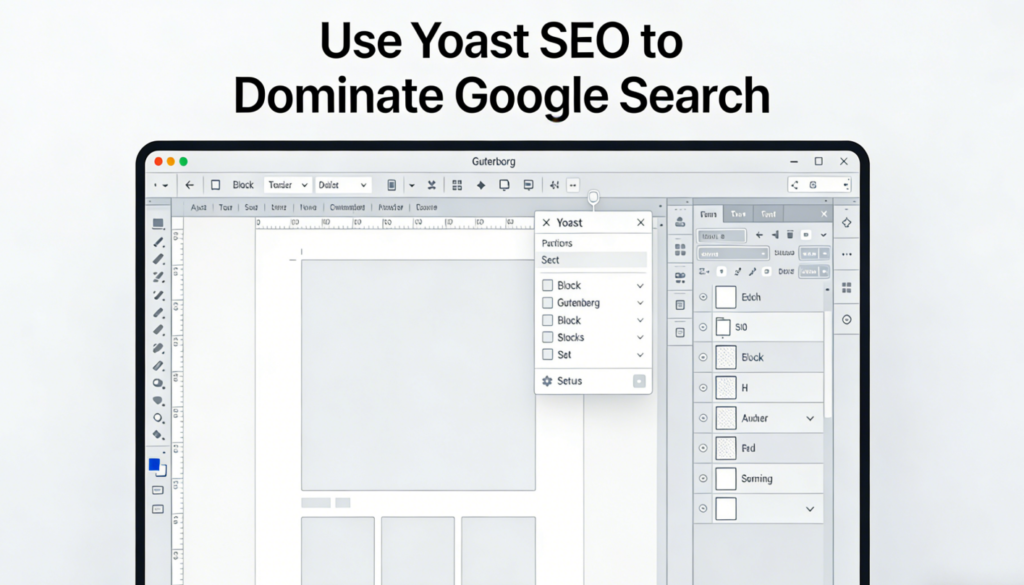Click the back arrow in the top toolbar
The image size is (1024, 585).
point(189,185)
